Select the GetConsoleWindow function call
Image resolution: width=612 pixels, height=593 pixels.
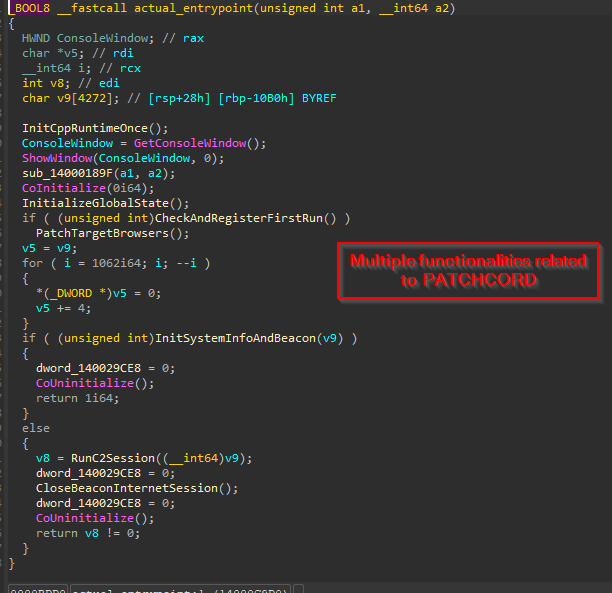pos(190,143)
